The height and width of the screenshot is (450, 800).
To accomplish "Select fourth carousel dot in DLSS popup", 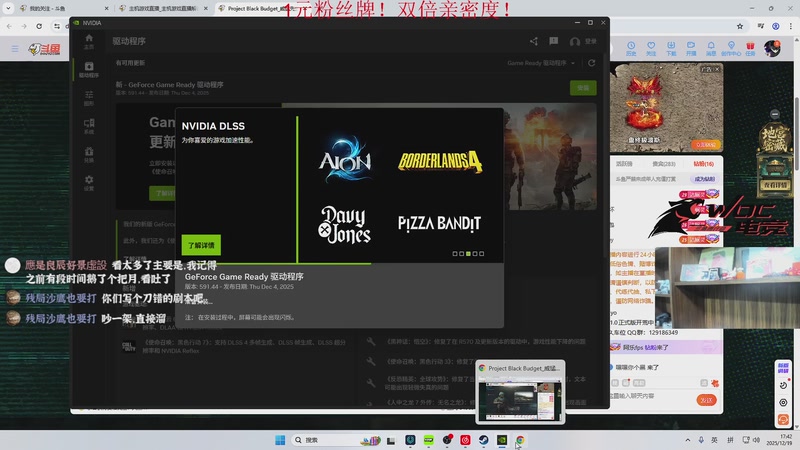I will (x=475, y=254).
